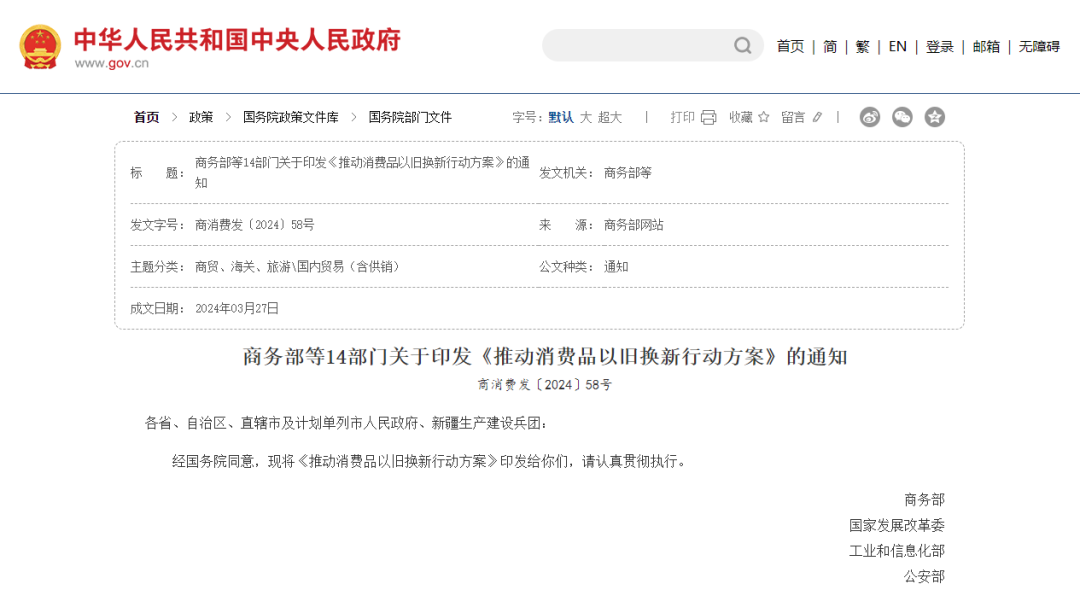Click the magnifier icon to search
The height and width of the screenshot is (590, 1080).
(741, 46)
